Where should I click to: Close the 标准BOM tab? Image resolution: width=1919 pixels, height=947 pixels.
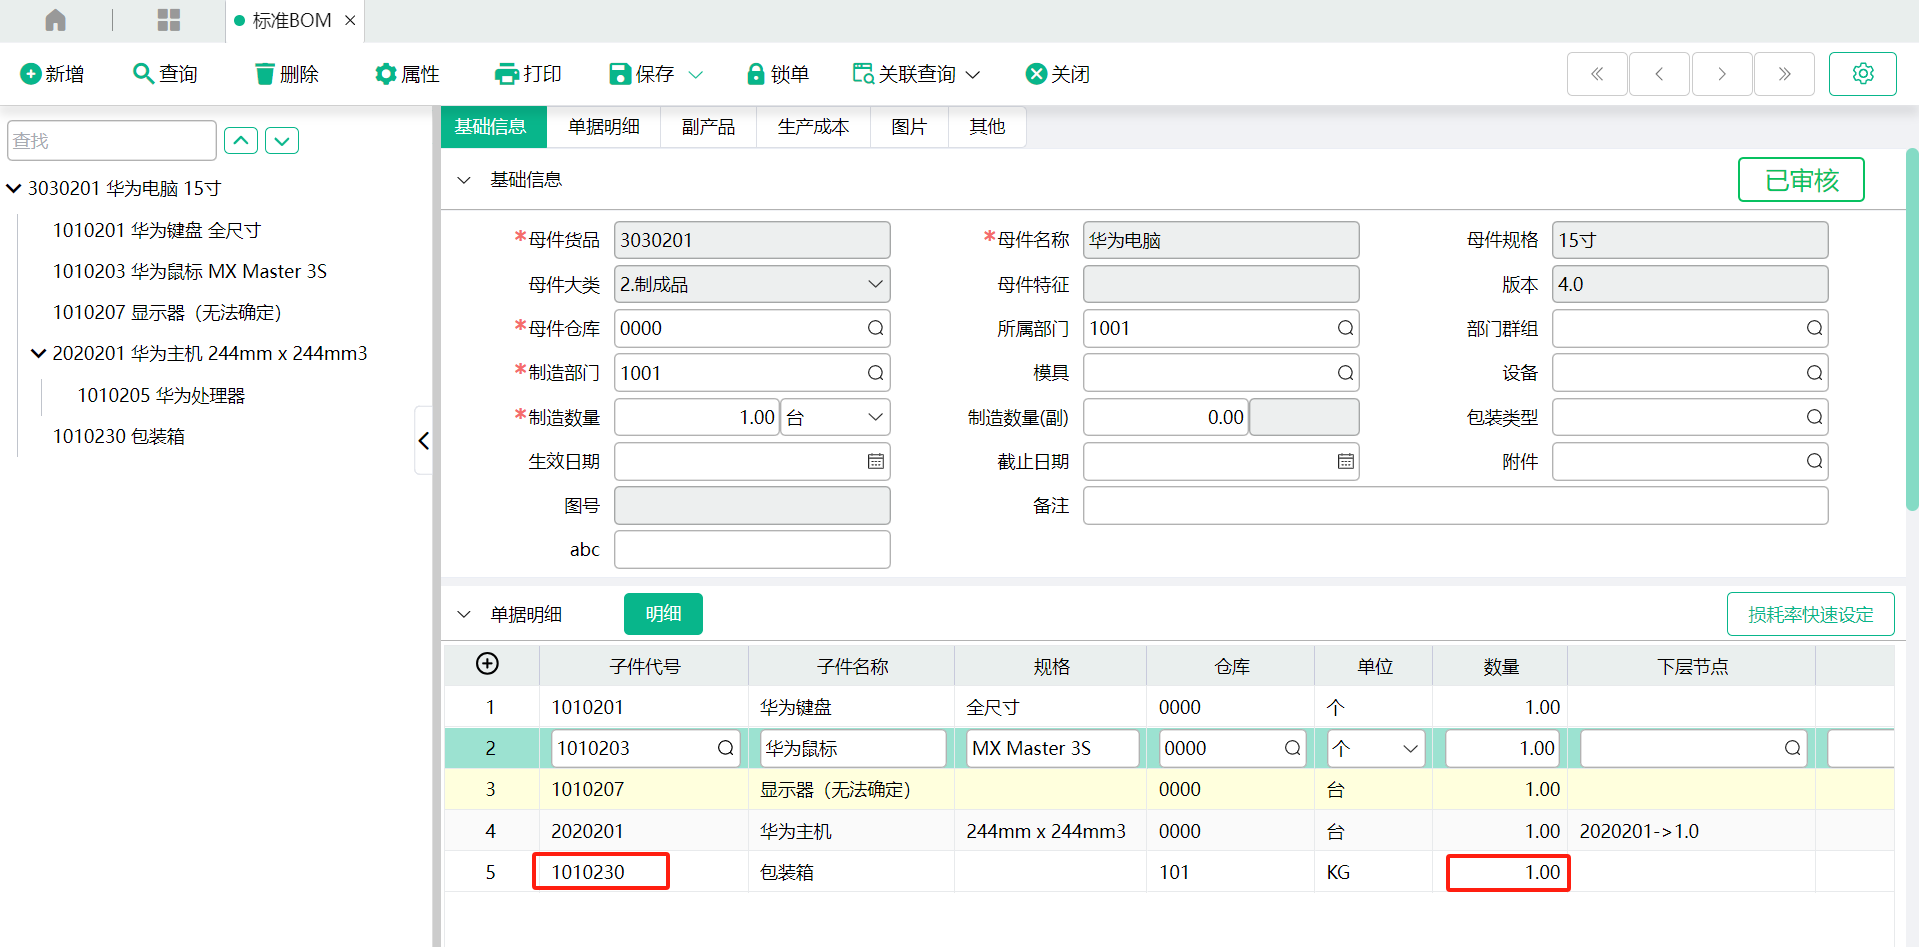350,20
